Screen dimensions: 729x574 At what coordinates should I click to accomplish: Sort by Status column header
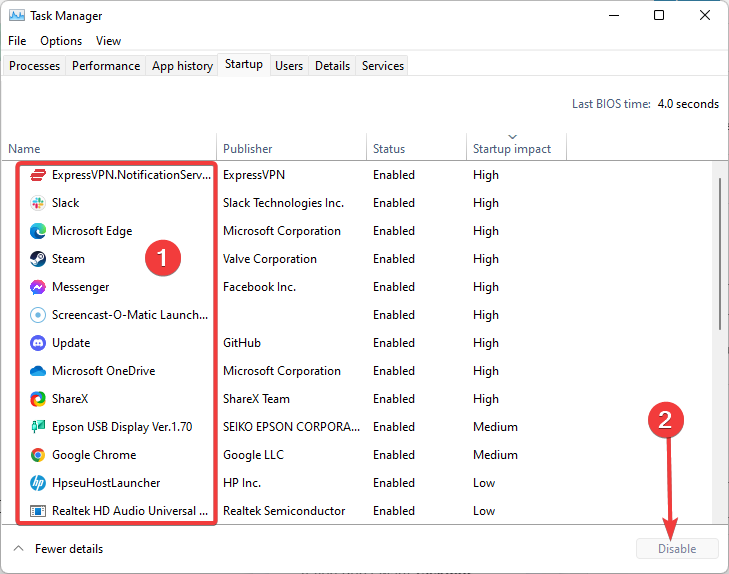point(417,149)
